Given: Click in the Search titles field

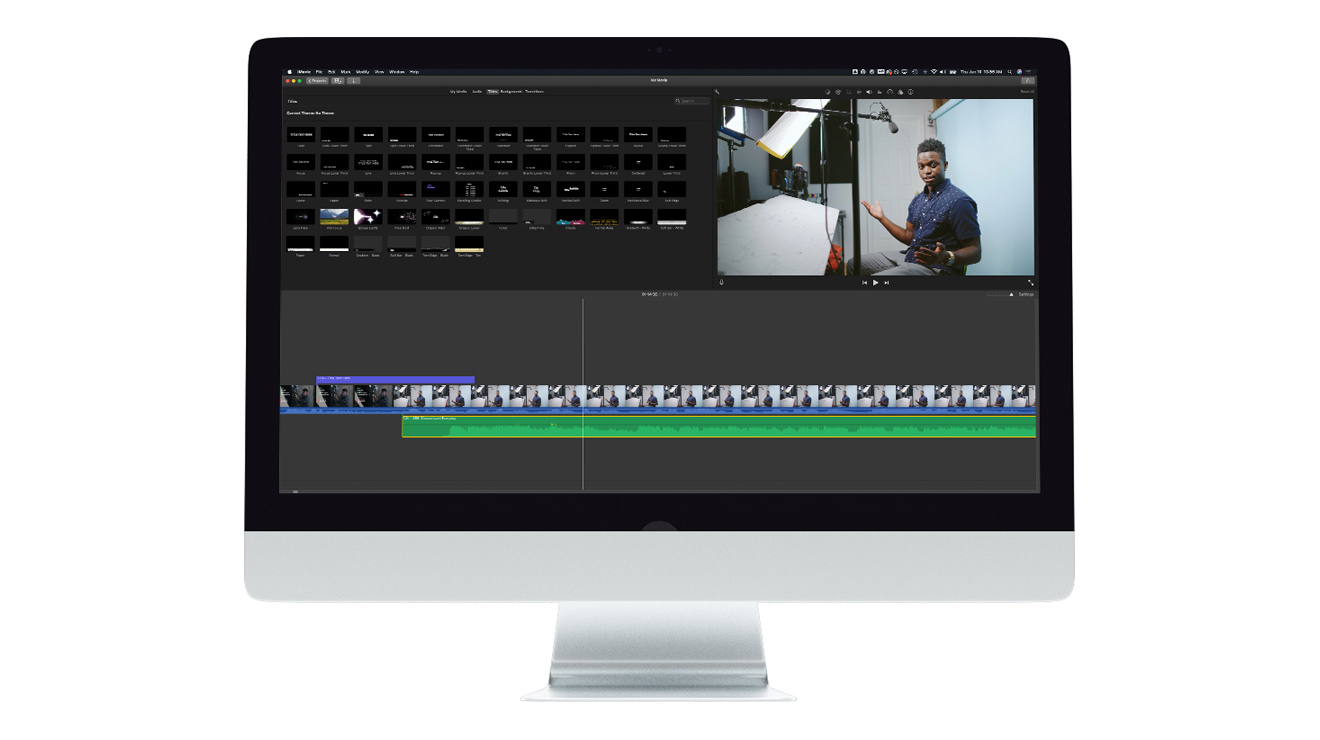Looking at the screenshot, I should pyautogui.click(x=690, y=101).
